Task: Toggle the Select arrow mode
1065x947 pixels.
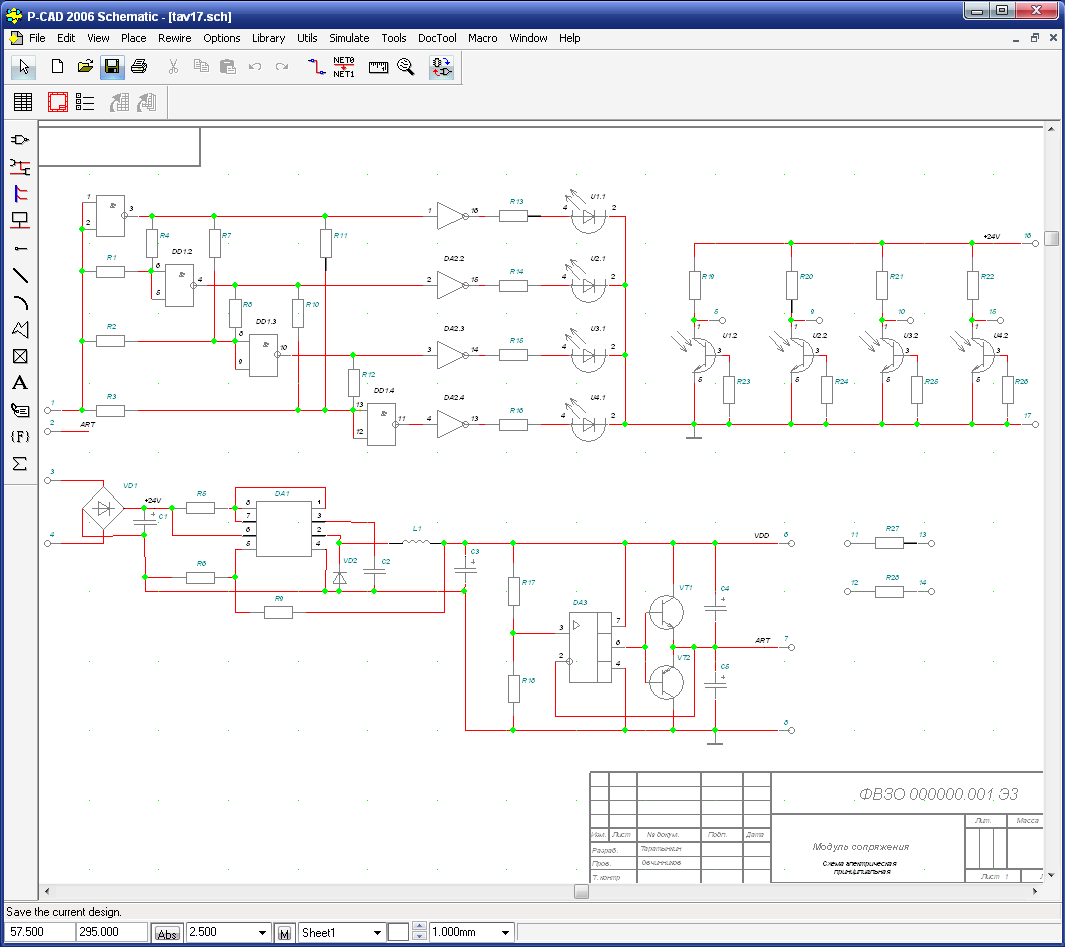Action: pyautogui.click(x=24, y=67)
